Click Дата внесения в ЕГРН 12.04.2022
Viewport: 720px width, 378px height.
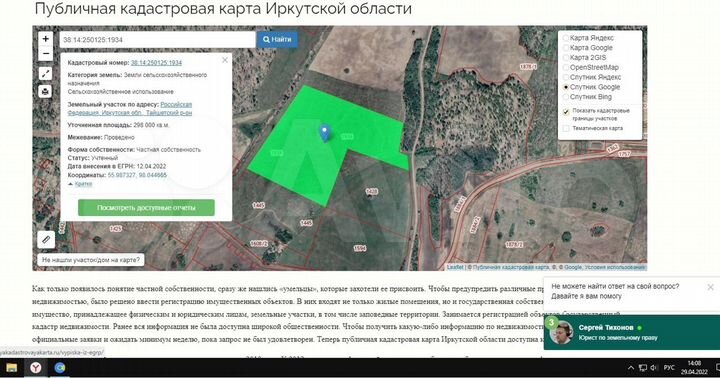click(117, 166)
